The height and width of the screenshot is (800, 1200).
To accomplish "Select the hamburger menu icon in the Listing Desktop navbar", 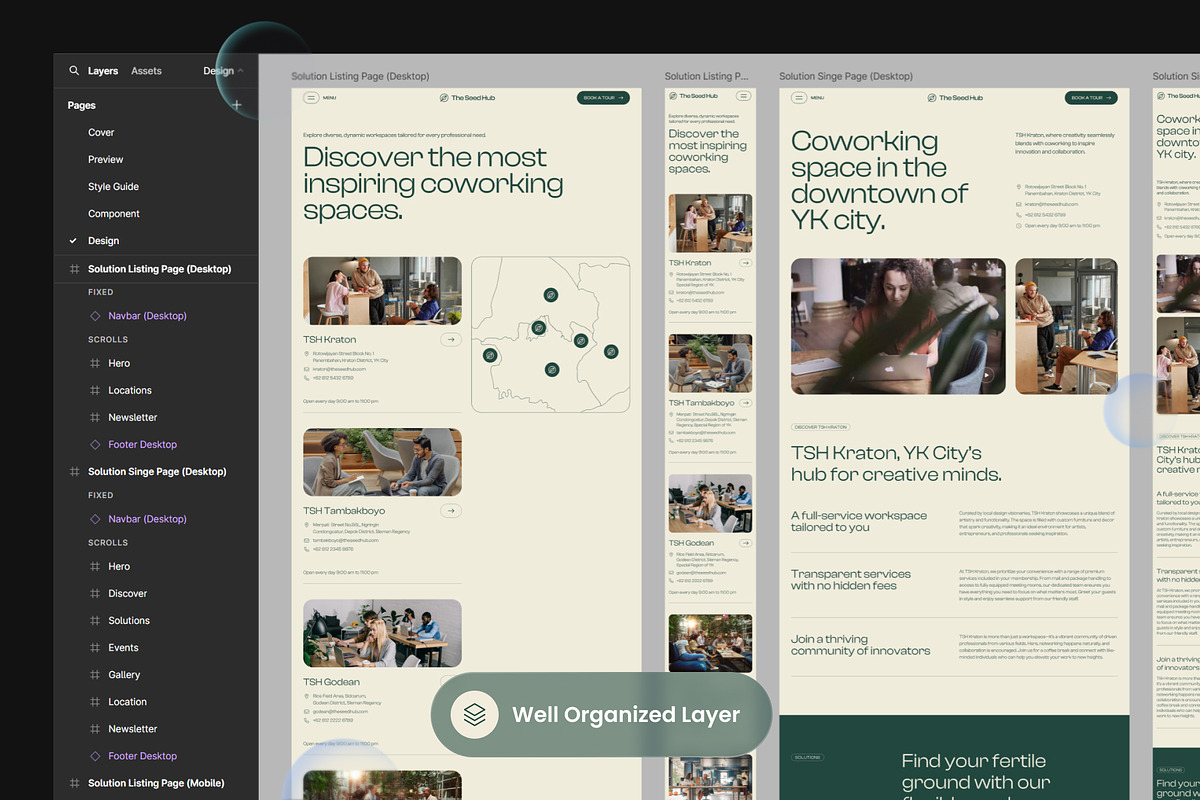I will pyautogui.click(x=311, y=98).
